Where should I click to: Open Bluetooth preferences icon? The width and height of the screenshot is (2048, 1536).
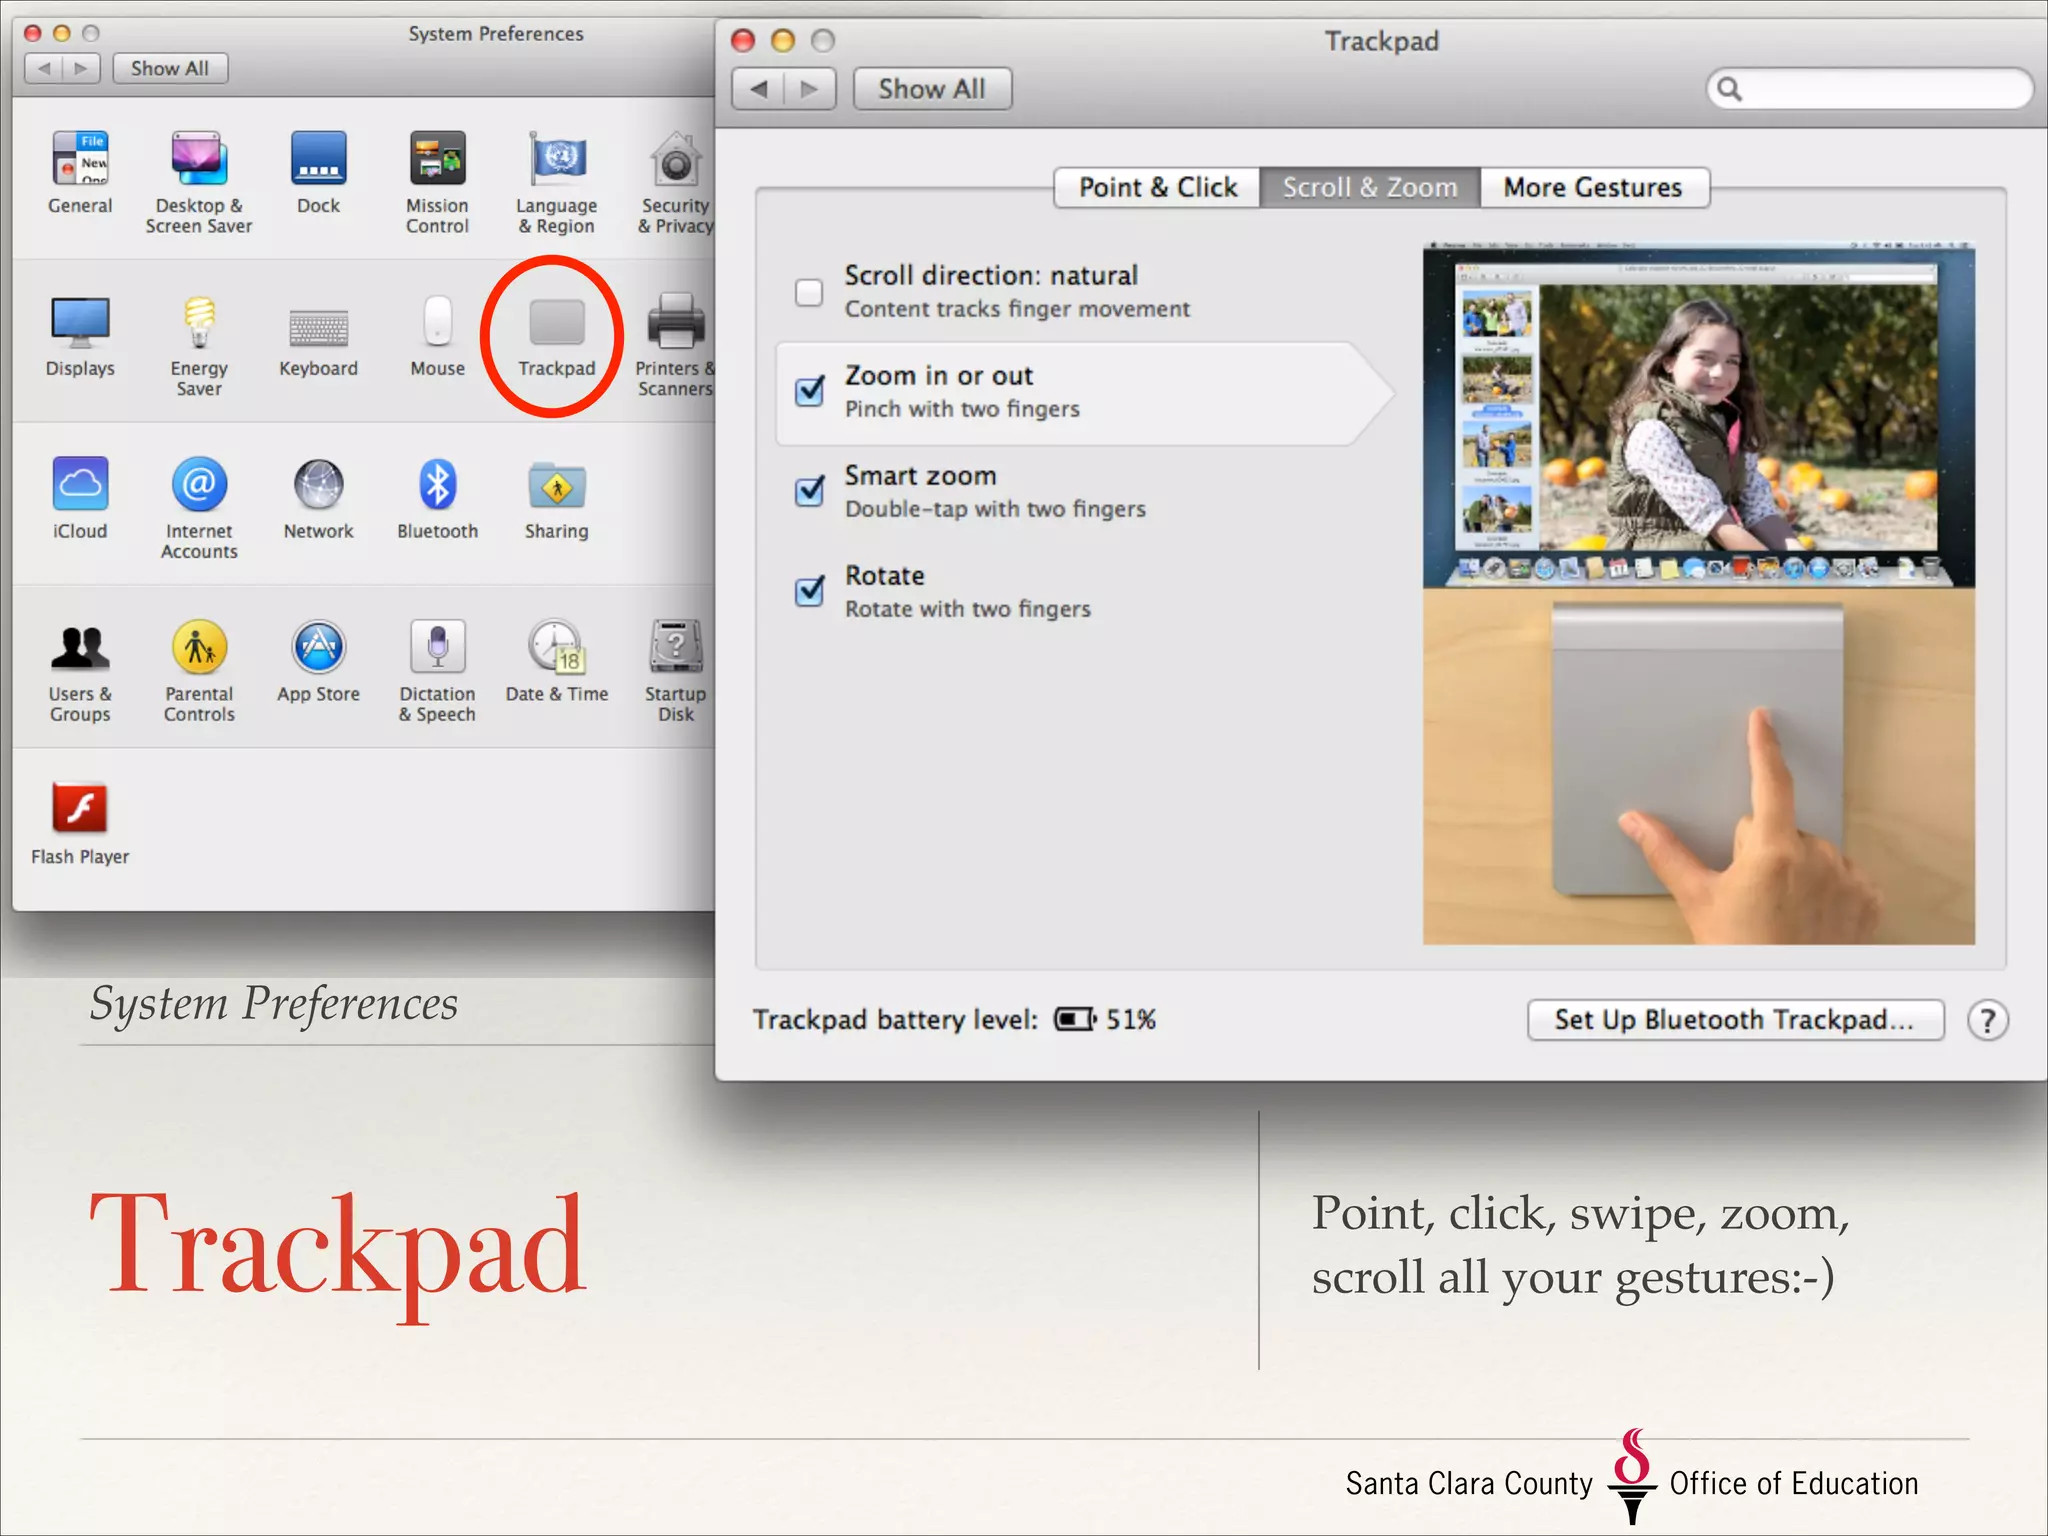point(437,484)
